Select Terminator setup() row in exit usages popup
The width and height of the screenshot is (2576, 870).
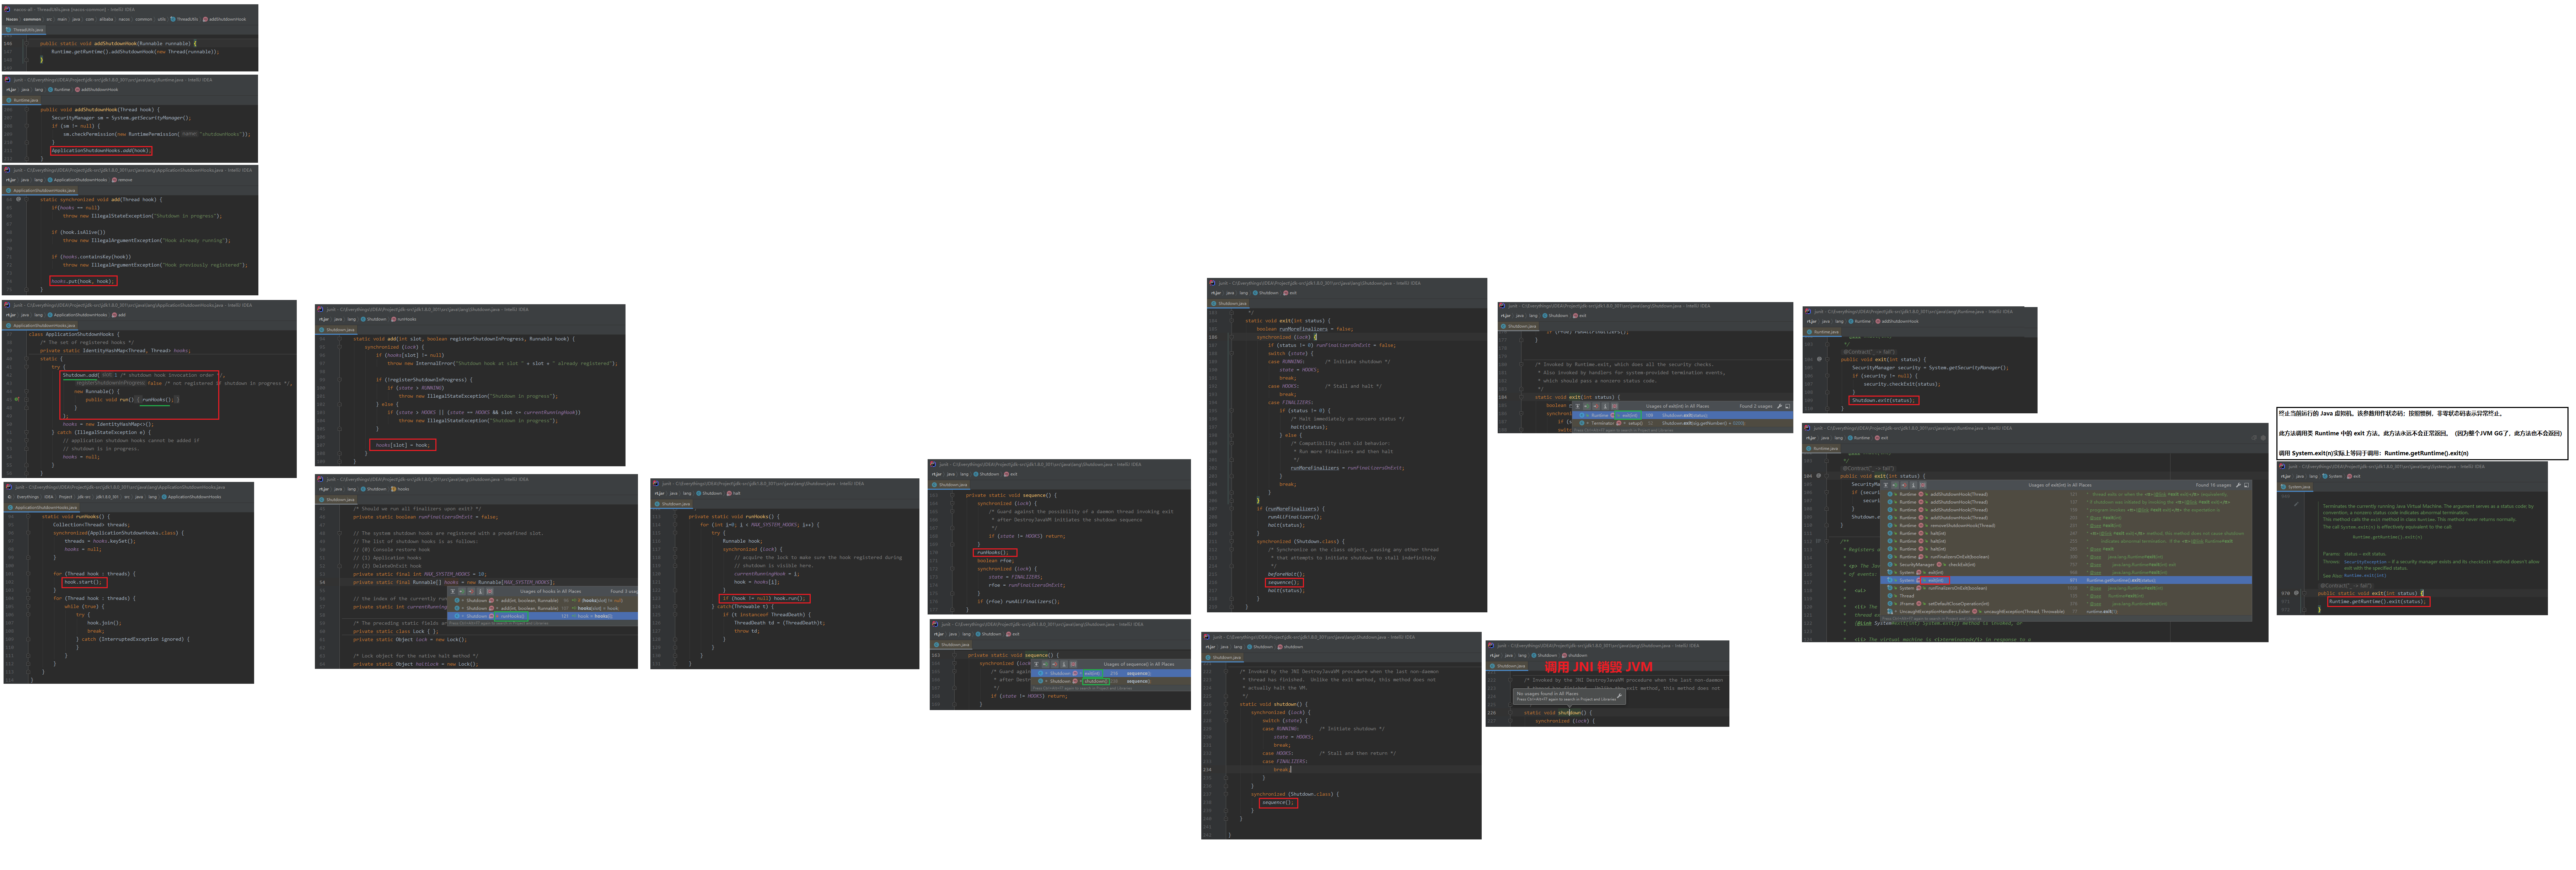[x=1682, y=423]
